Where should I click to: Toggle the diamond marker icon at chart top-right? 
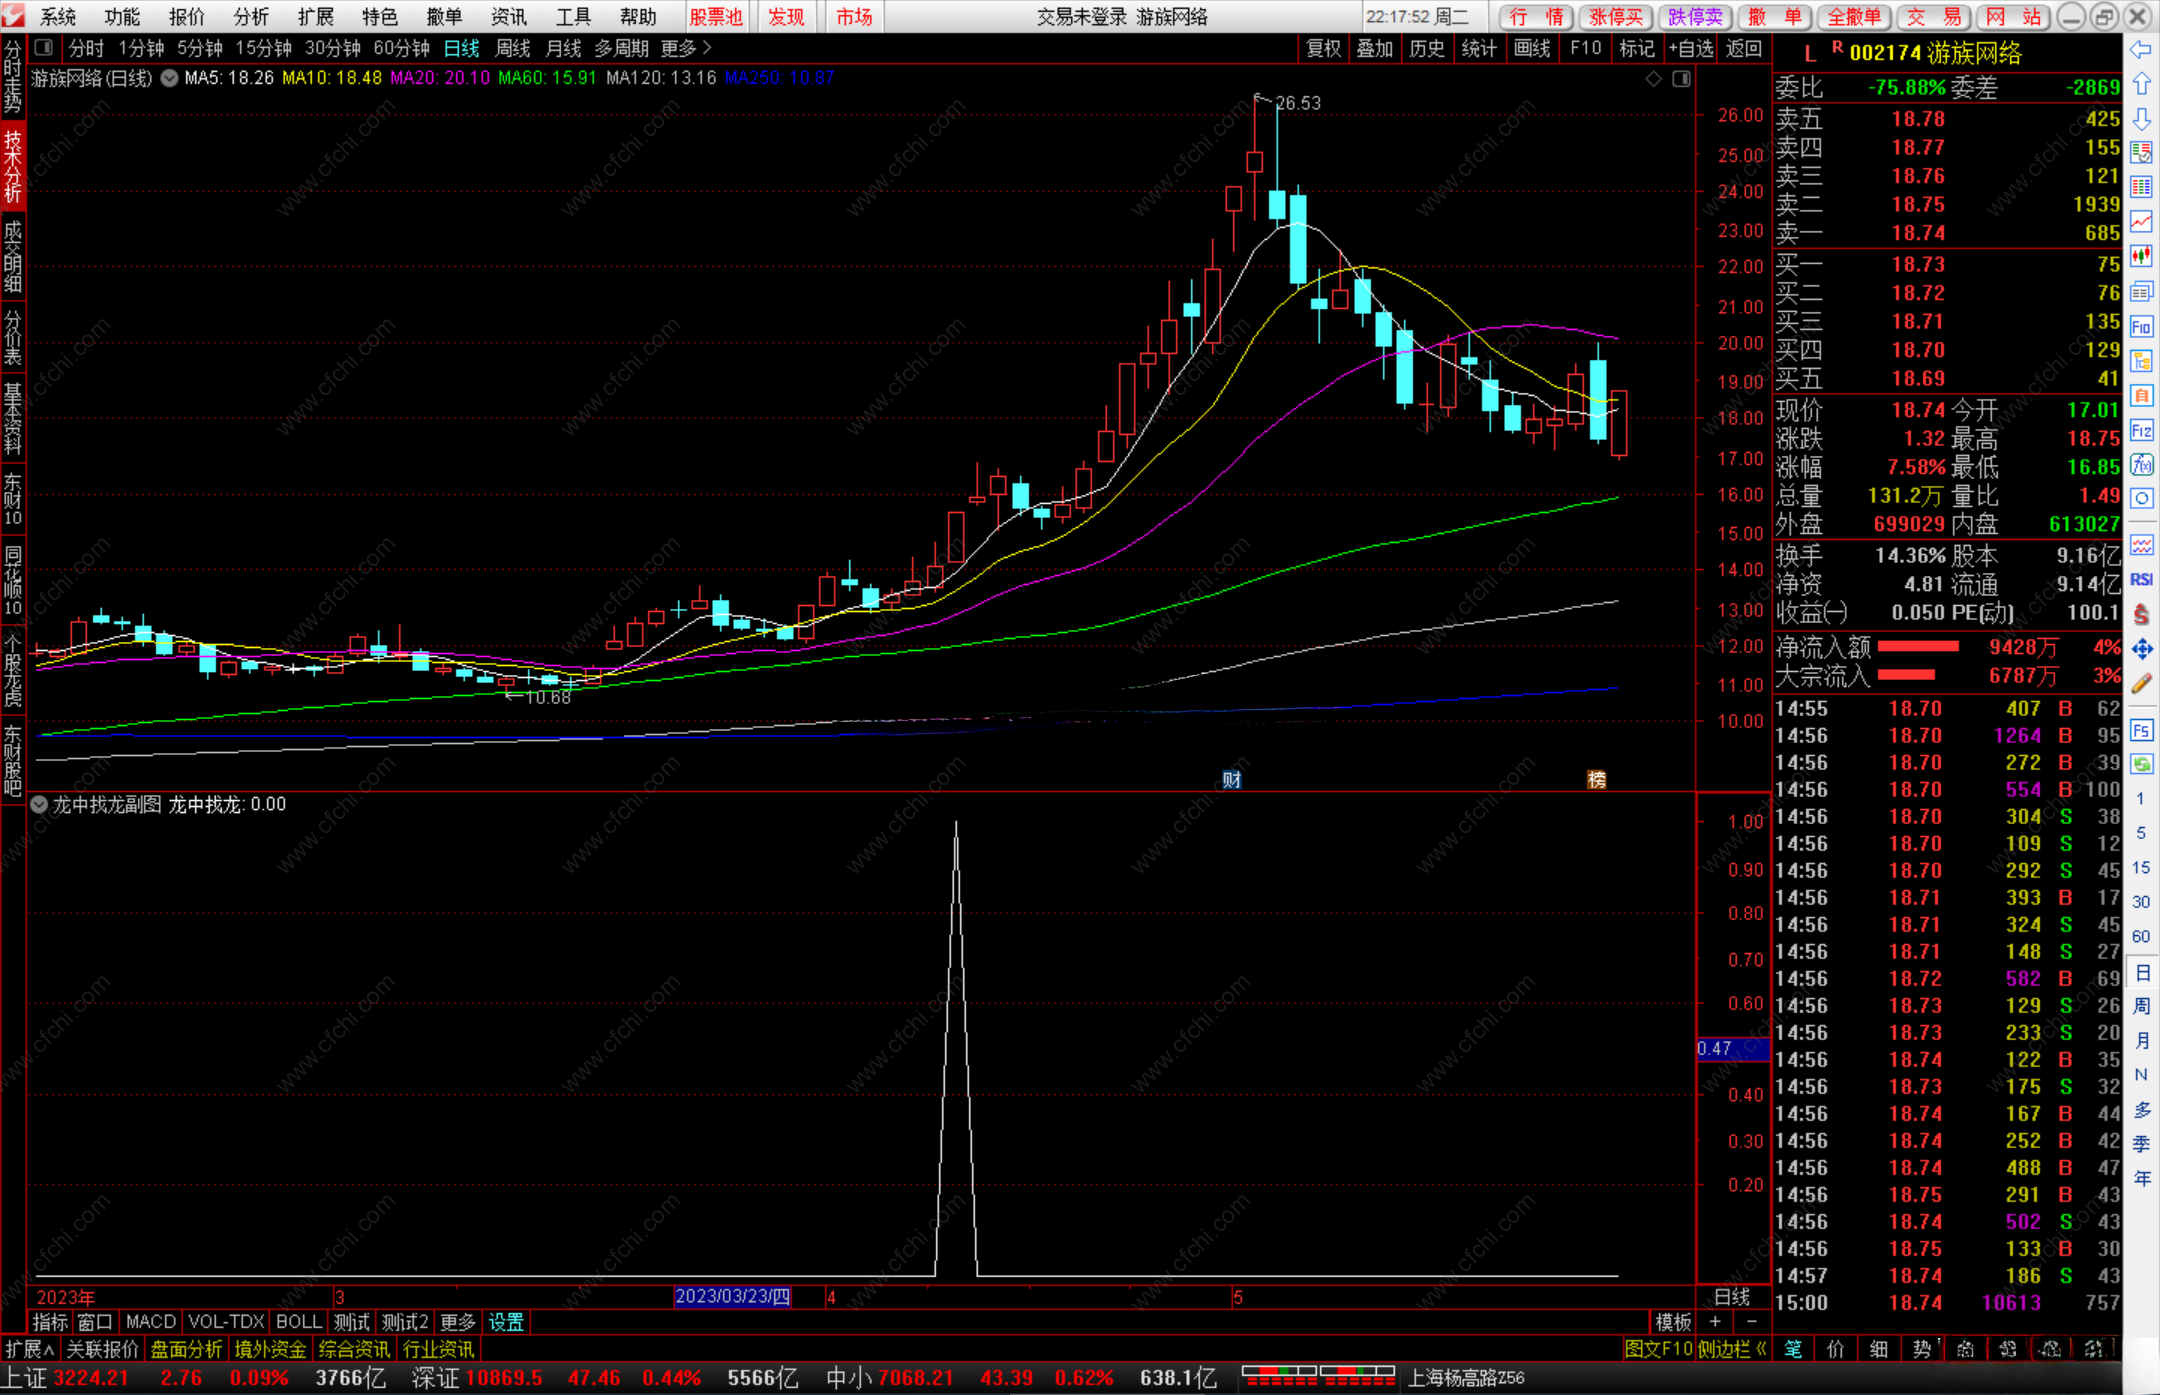(1654, 79)
